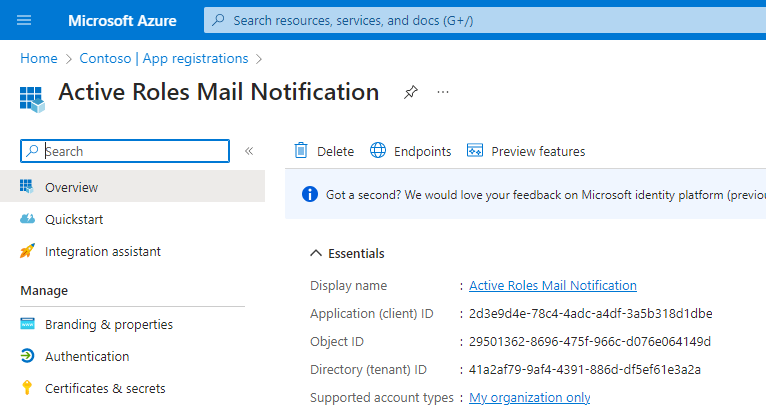Go to Home breadcrumb

coord(39,58)
